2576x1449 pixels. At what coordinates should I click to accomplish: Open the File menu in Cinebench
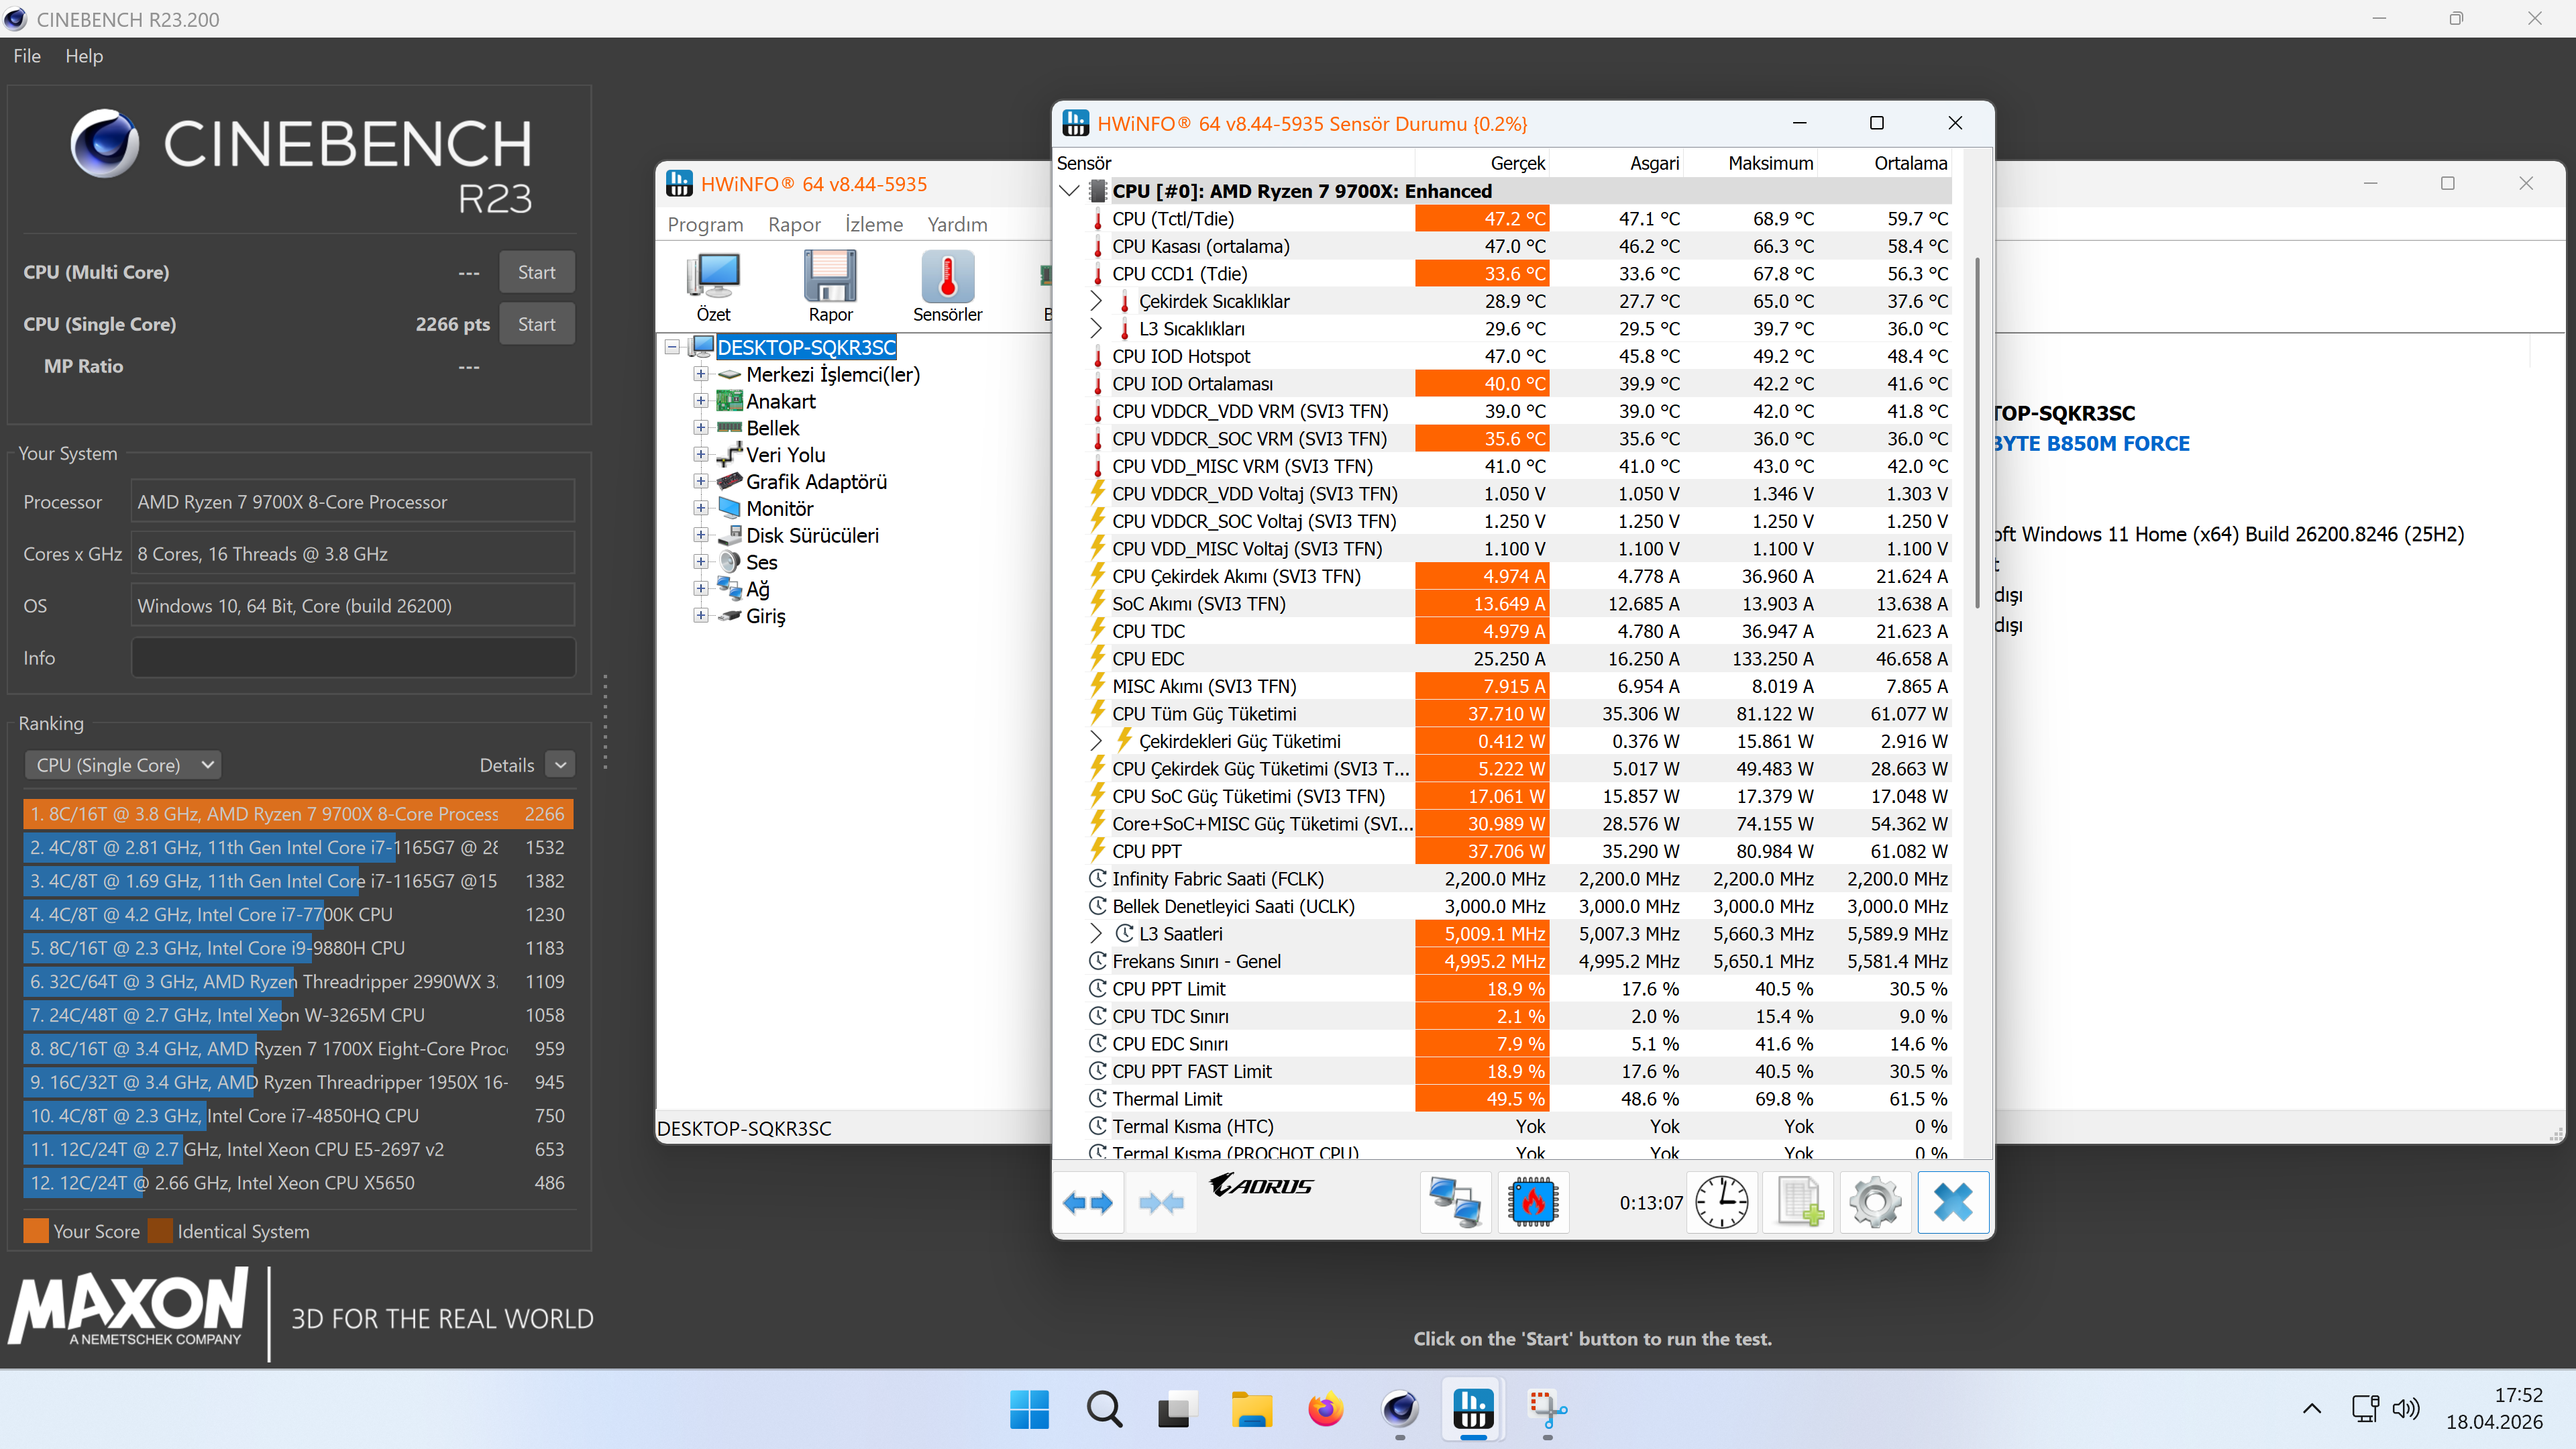point(27,56)
